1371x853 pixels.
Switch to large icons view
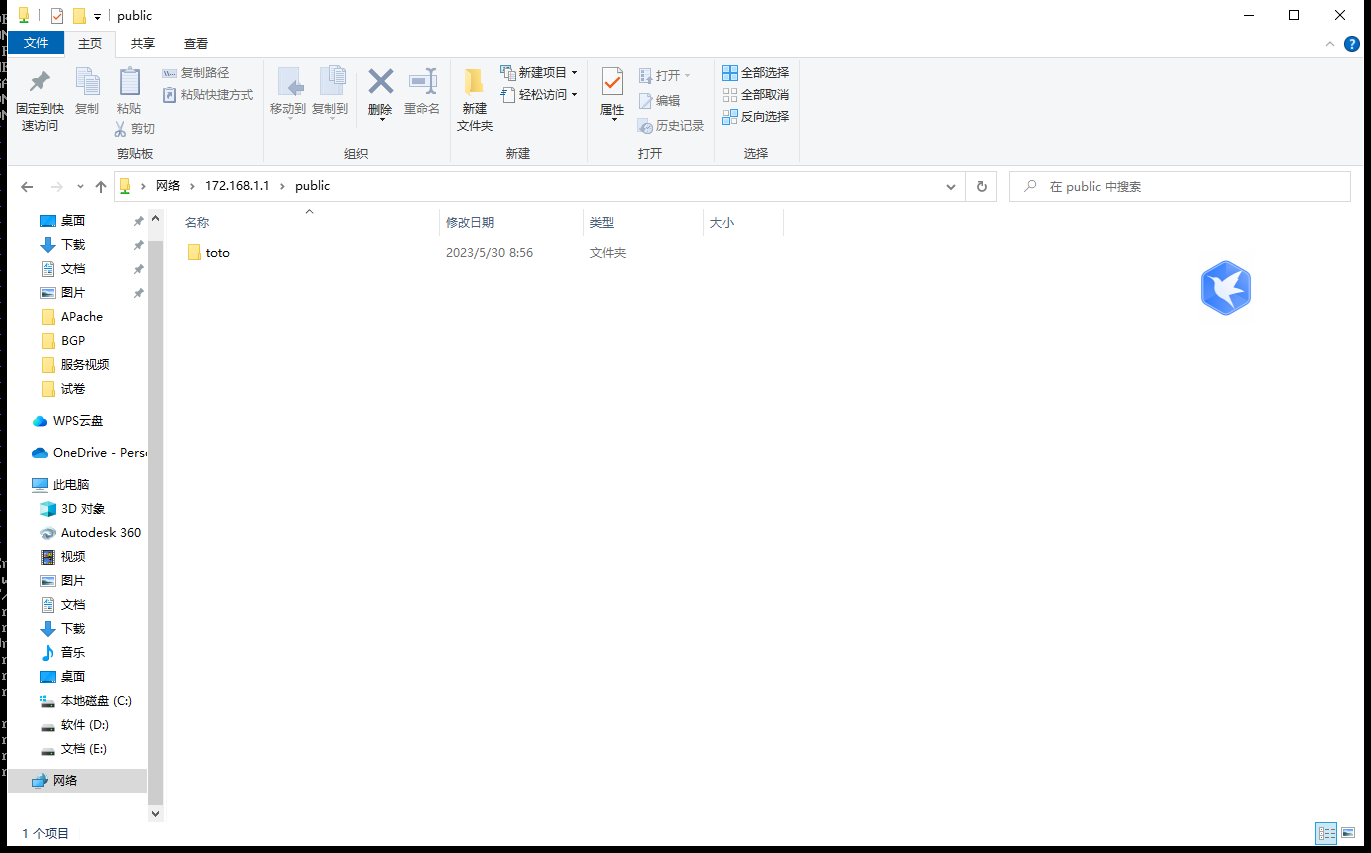click(1348, 833)
